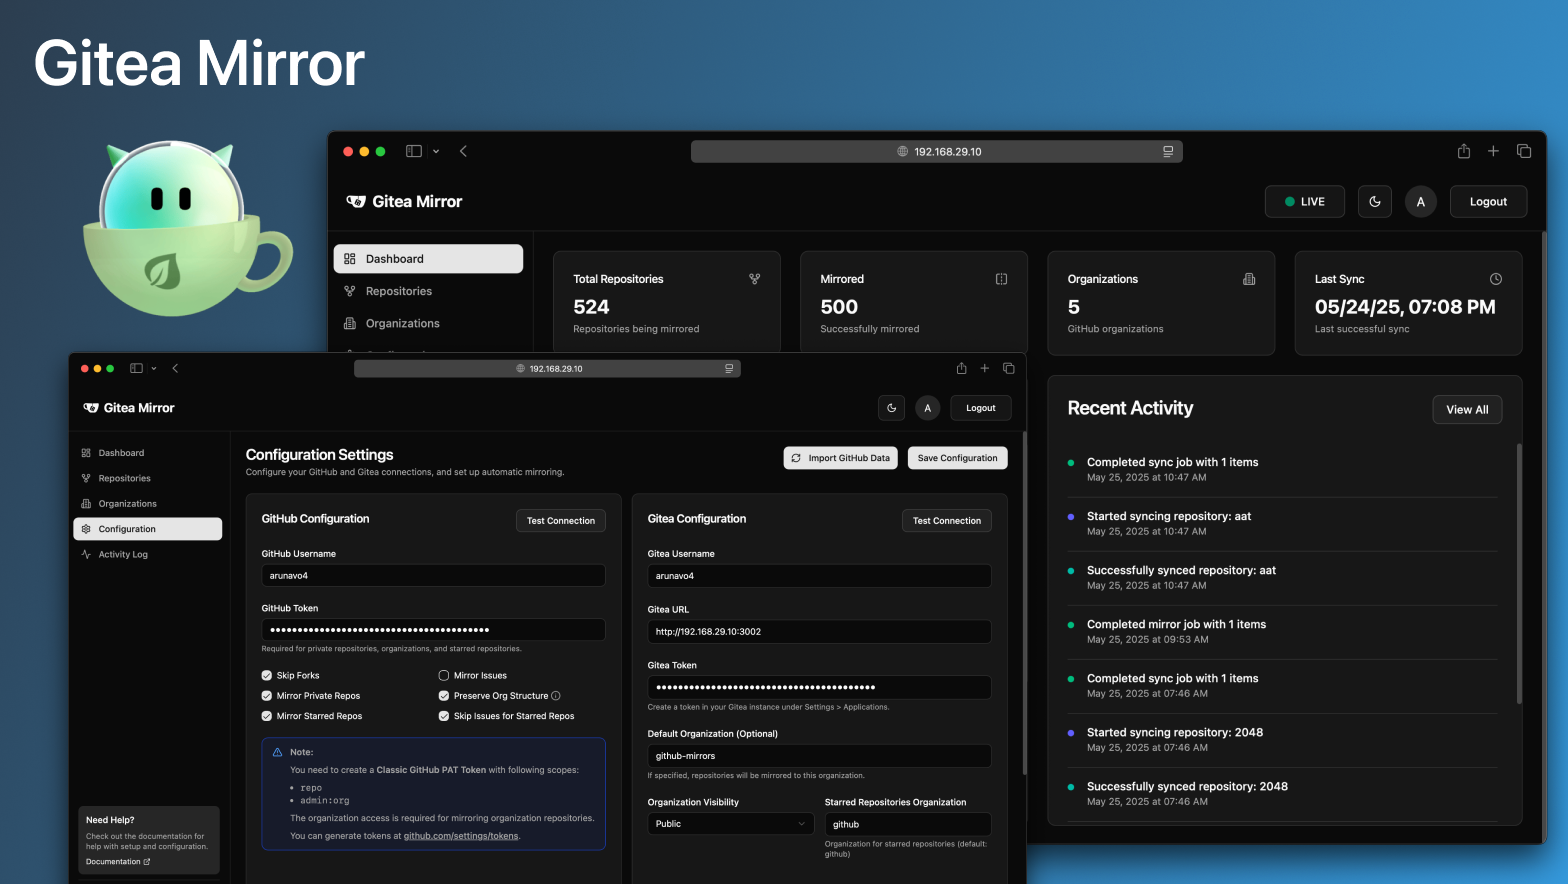Click tab overview icon in back browser toolbar
The height and width of the screenshot is (884, 1568).
click(x=1524, y=151)
